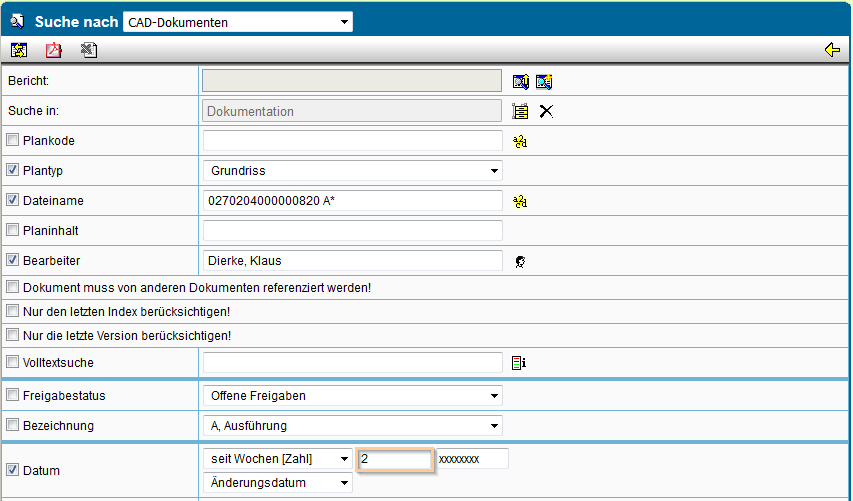Click the yellow back arrow icon
The width and height of the screenshot is (853, 501).
832,50
